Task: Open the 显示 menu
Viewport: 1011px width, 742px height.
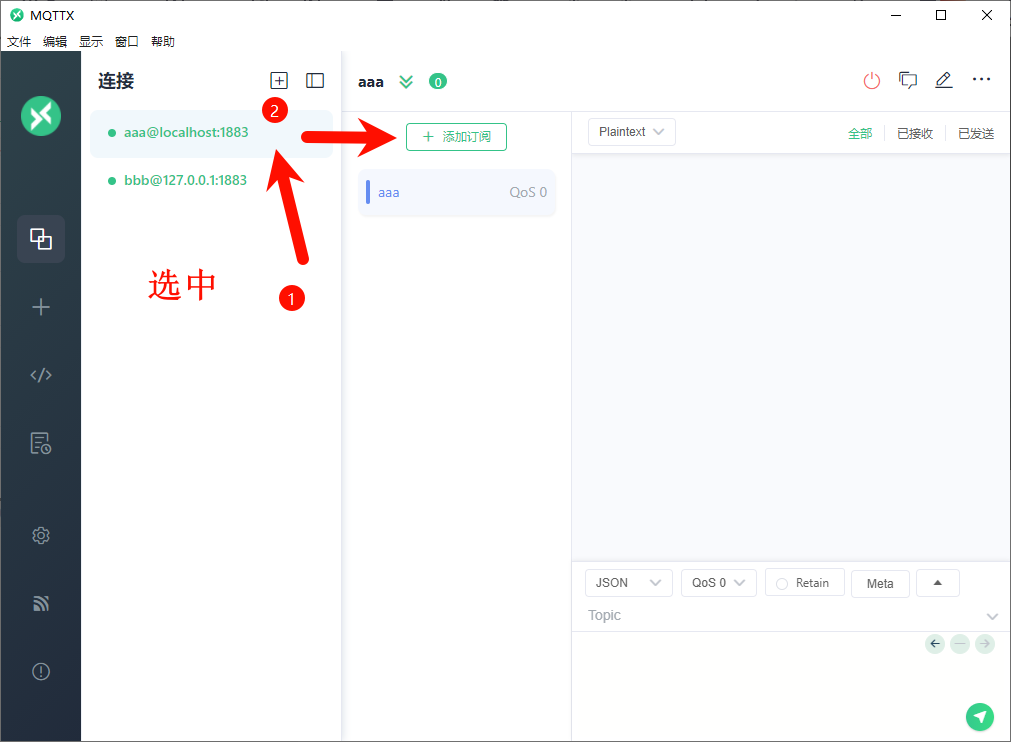Action: click(x=91, y=42)
